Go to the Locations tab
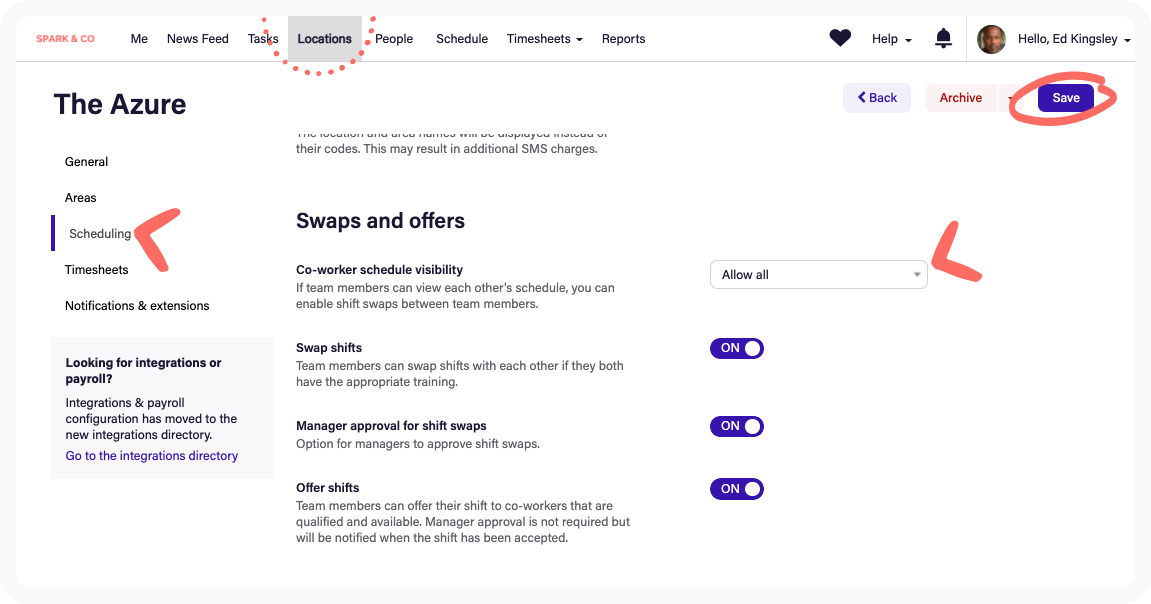The height and width of the screenshot is (604, 1151). click(x=324, y=39)
